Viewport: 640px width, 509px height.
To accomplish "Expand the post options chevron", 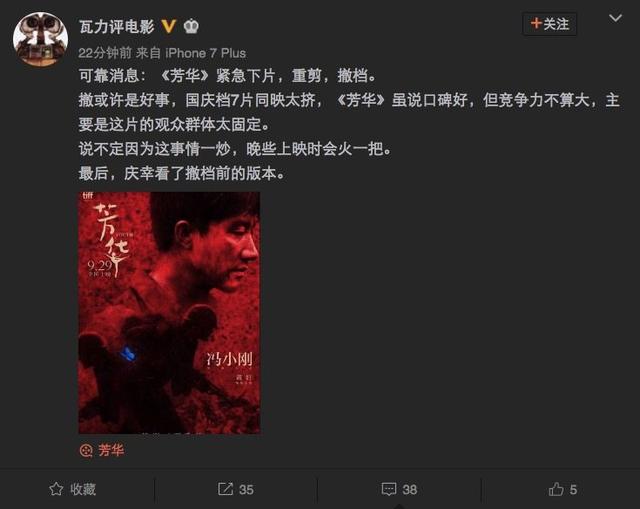I will [x=615, y=18].
